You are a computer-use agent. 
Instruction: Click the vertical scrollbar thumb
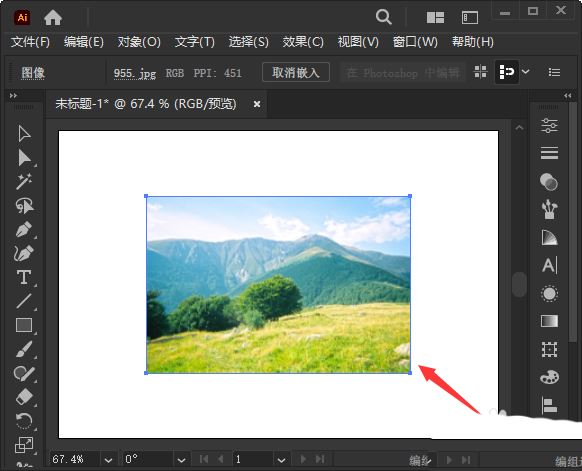tap(519, 285)
